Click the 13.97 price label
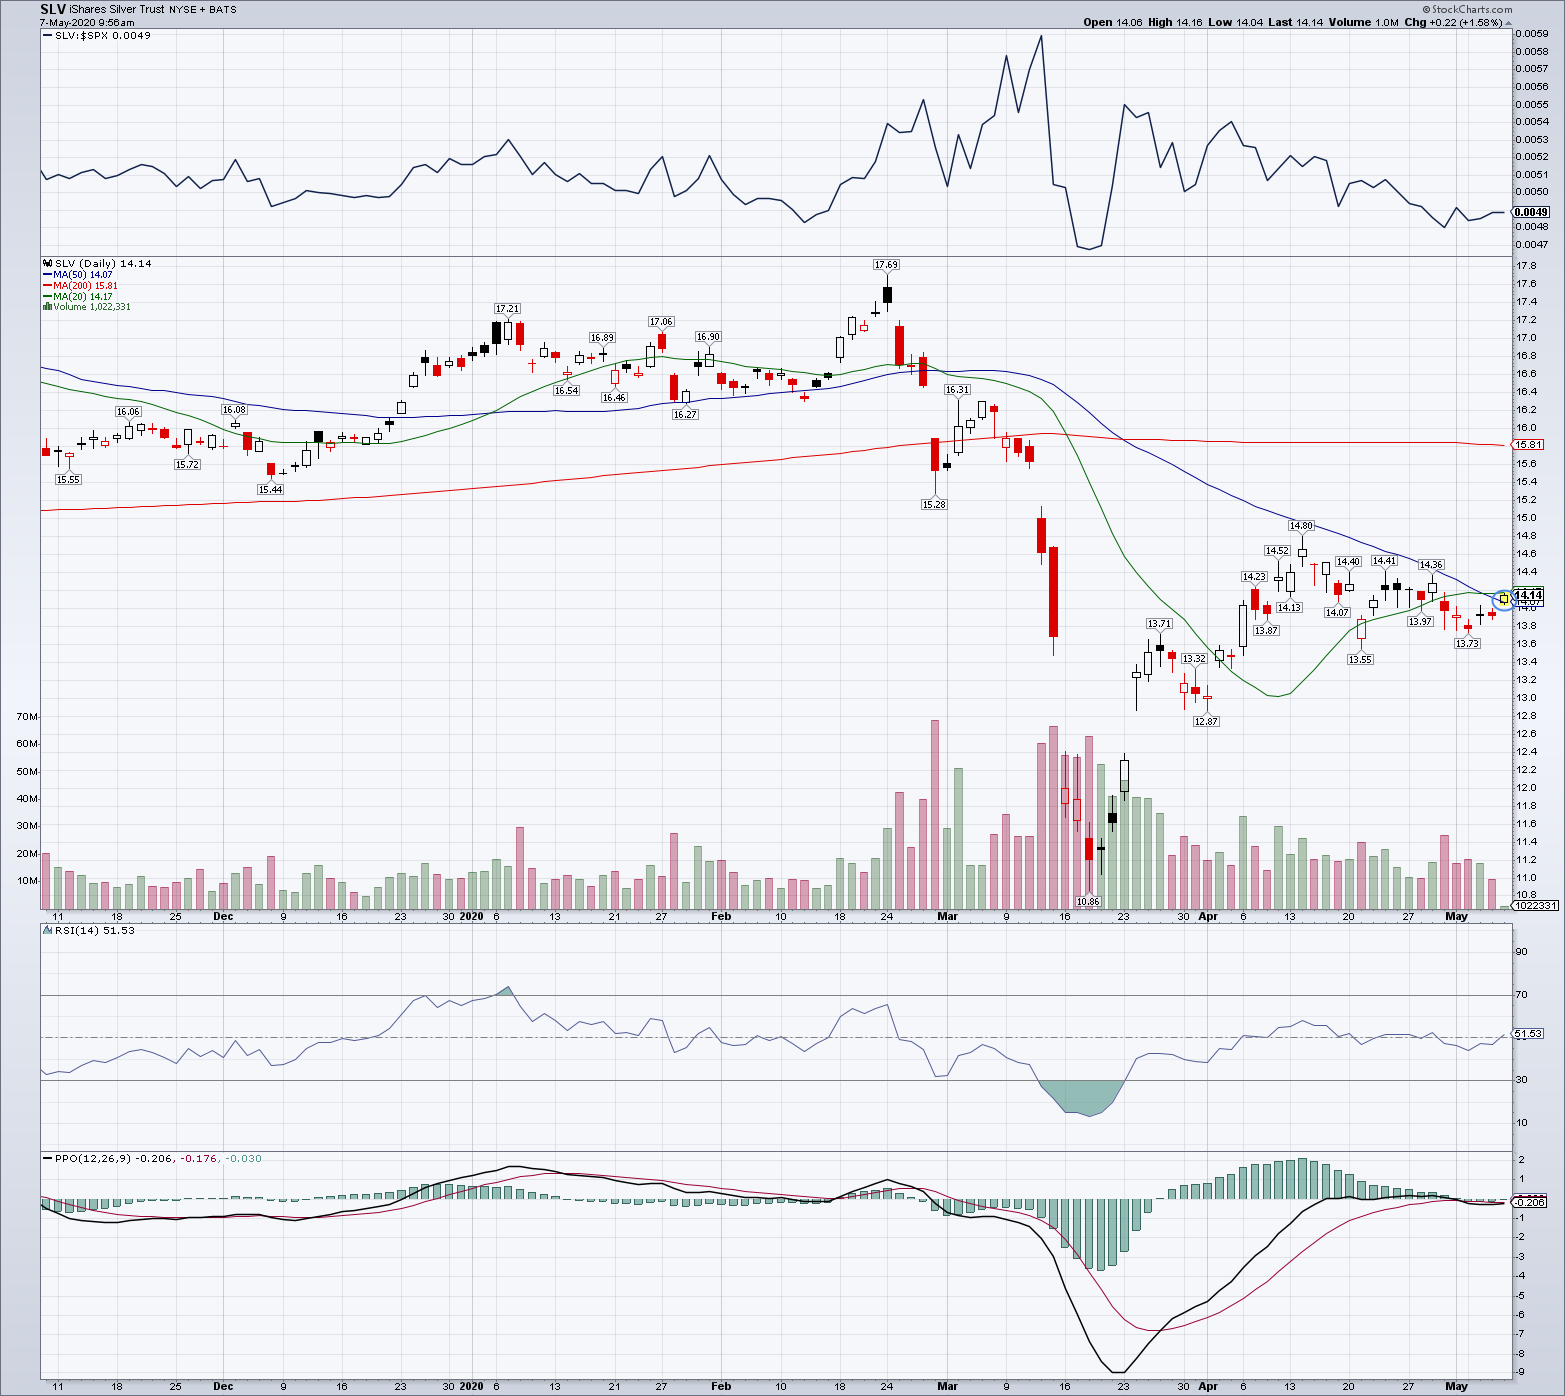This screenshot has width=1565, height=1396. 1420,622
